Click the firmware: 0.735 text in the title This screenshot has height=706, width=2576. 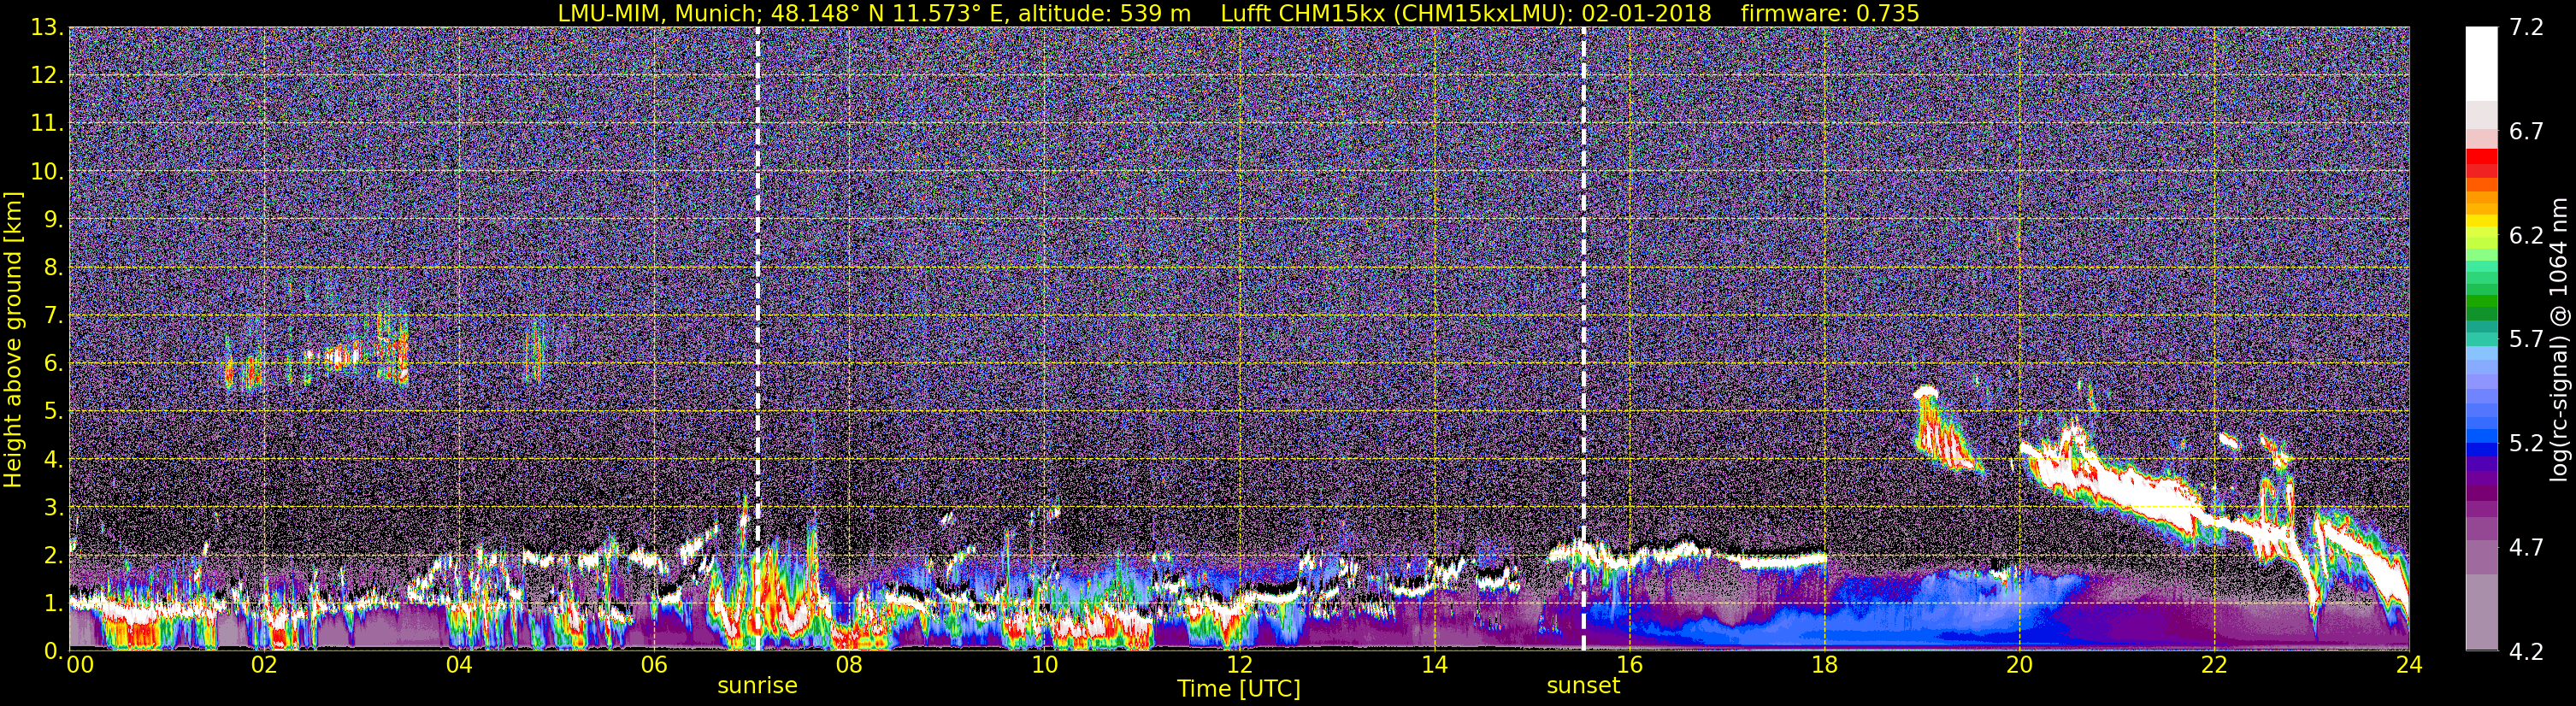click(1829, 13)
